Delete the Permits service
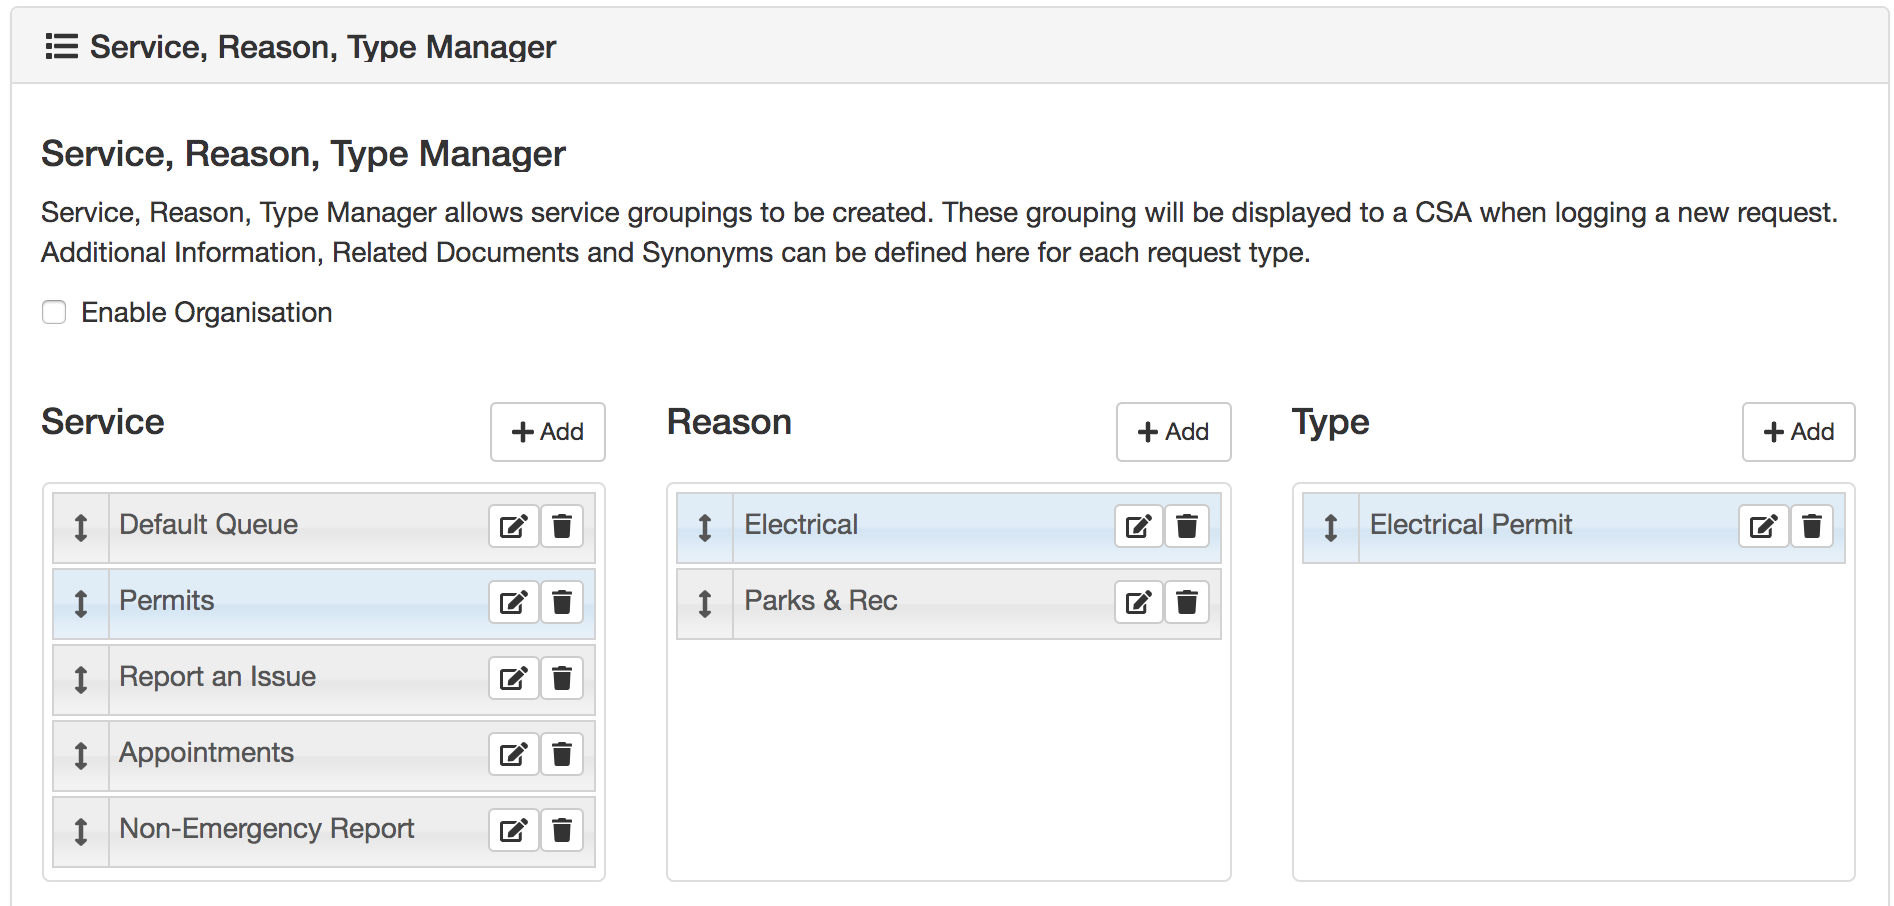Viewport: 1894px width, 906px height. tap(562, 602)
